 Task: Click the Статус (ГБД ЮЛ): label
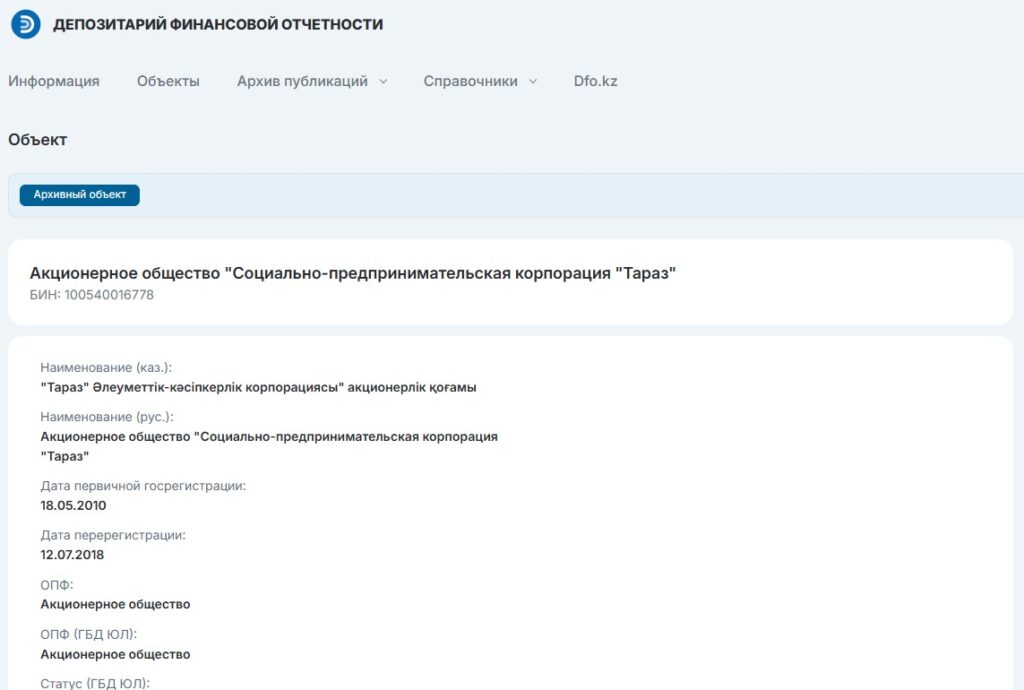[x=95, y=683]
